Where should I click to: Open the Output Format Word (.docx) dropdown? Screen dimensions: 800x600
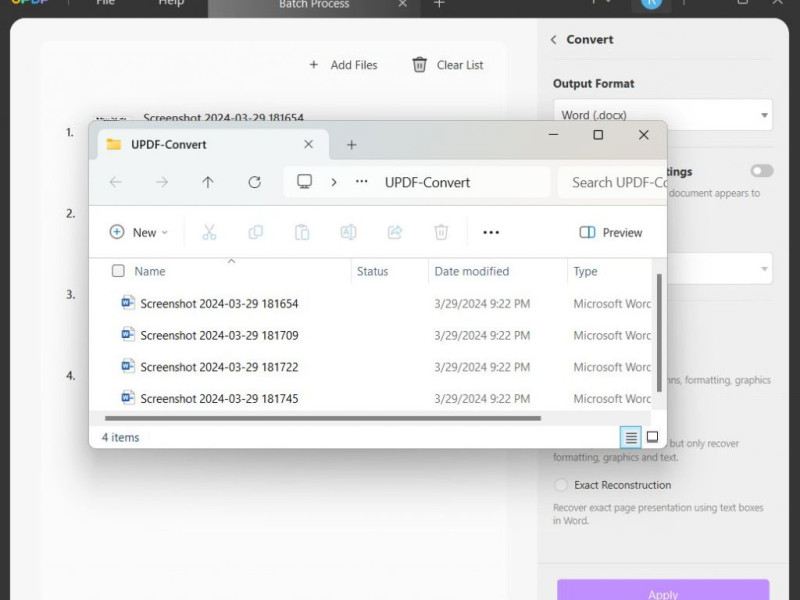[663, 115]
